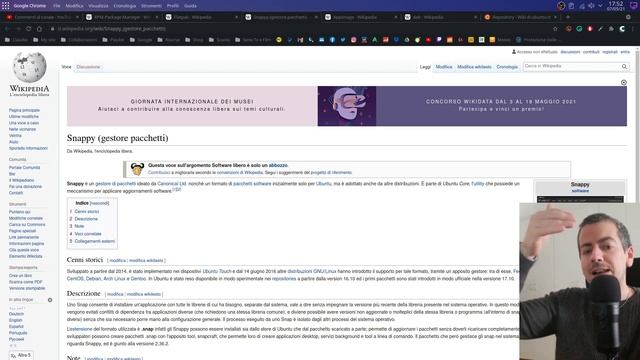Expand more languages with Altre 5 button
This screenshot has width=640, height=360.
pyautogui.click(x=21, y=356)
